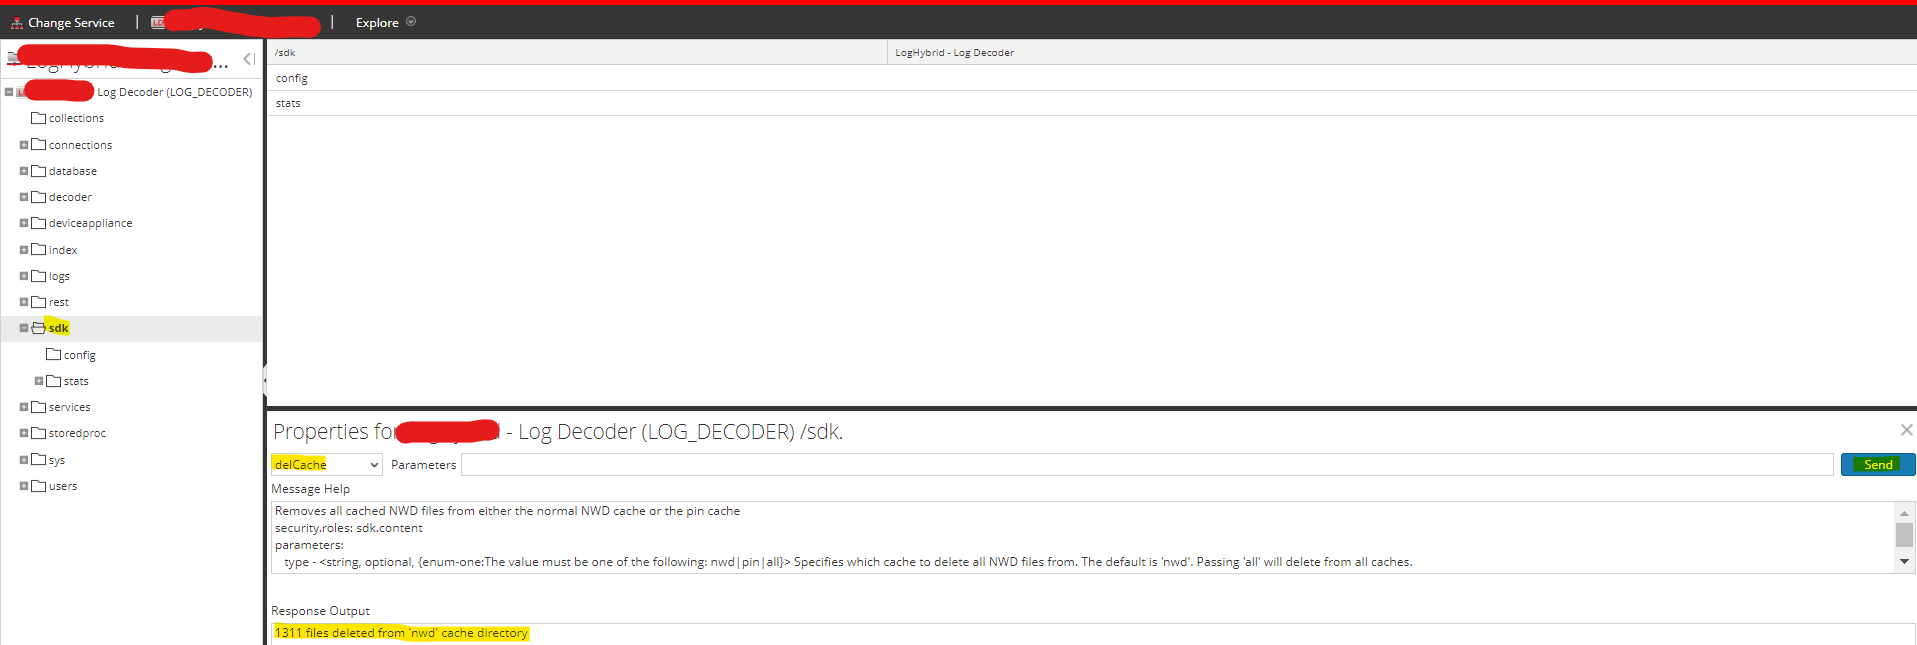Expand the logs folder

coord(24,276)
